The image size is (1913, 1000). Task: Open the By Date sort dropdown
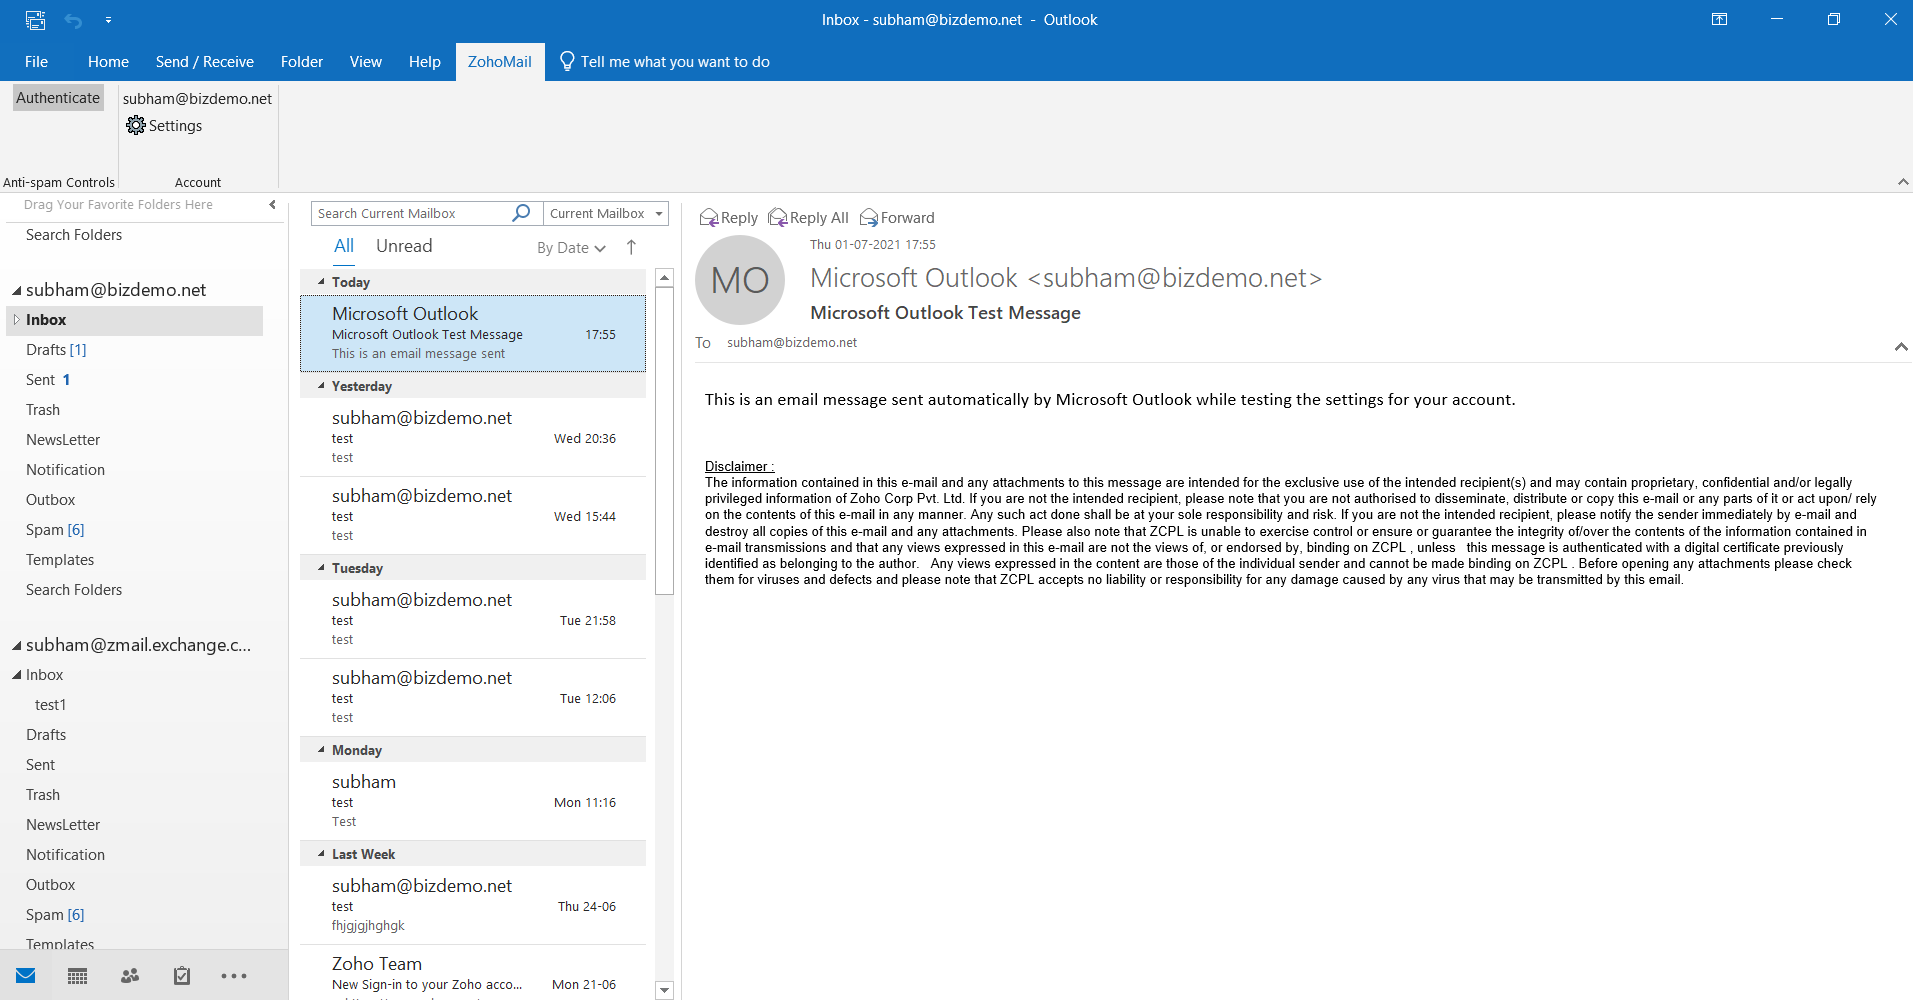pyautogui.click(x=571, y=248)
